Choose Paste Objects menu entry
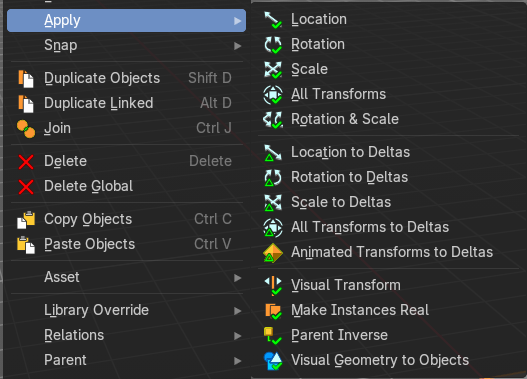This screenshot has height=379, width=527. pyautogui.click(x=126, y=244)
